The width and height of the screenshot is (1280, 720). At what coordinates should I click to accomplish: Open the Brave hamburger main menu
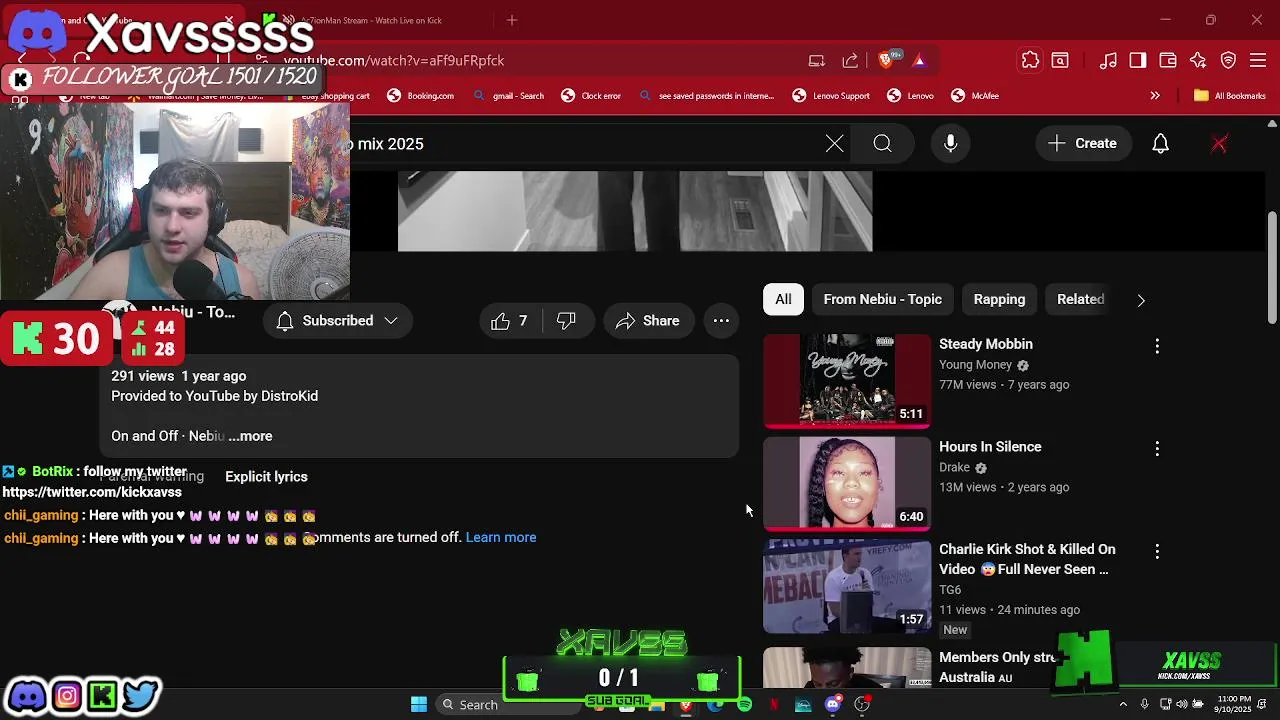pos(1259,60)
